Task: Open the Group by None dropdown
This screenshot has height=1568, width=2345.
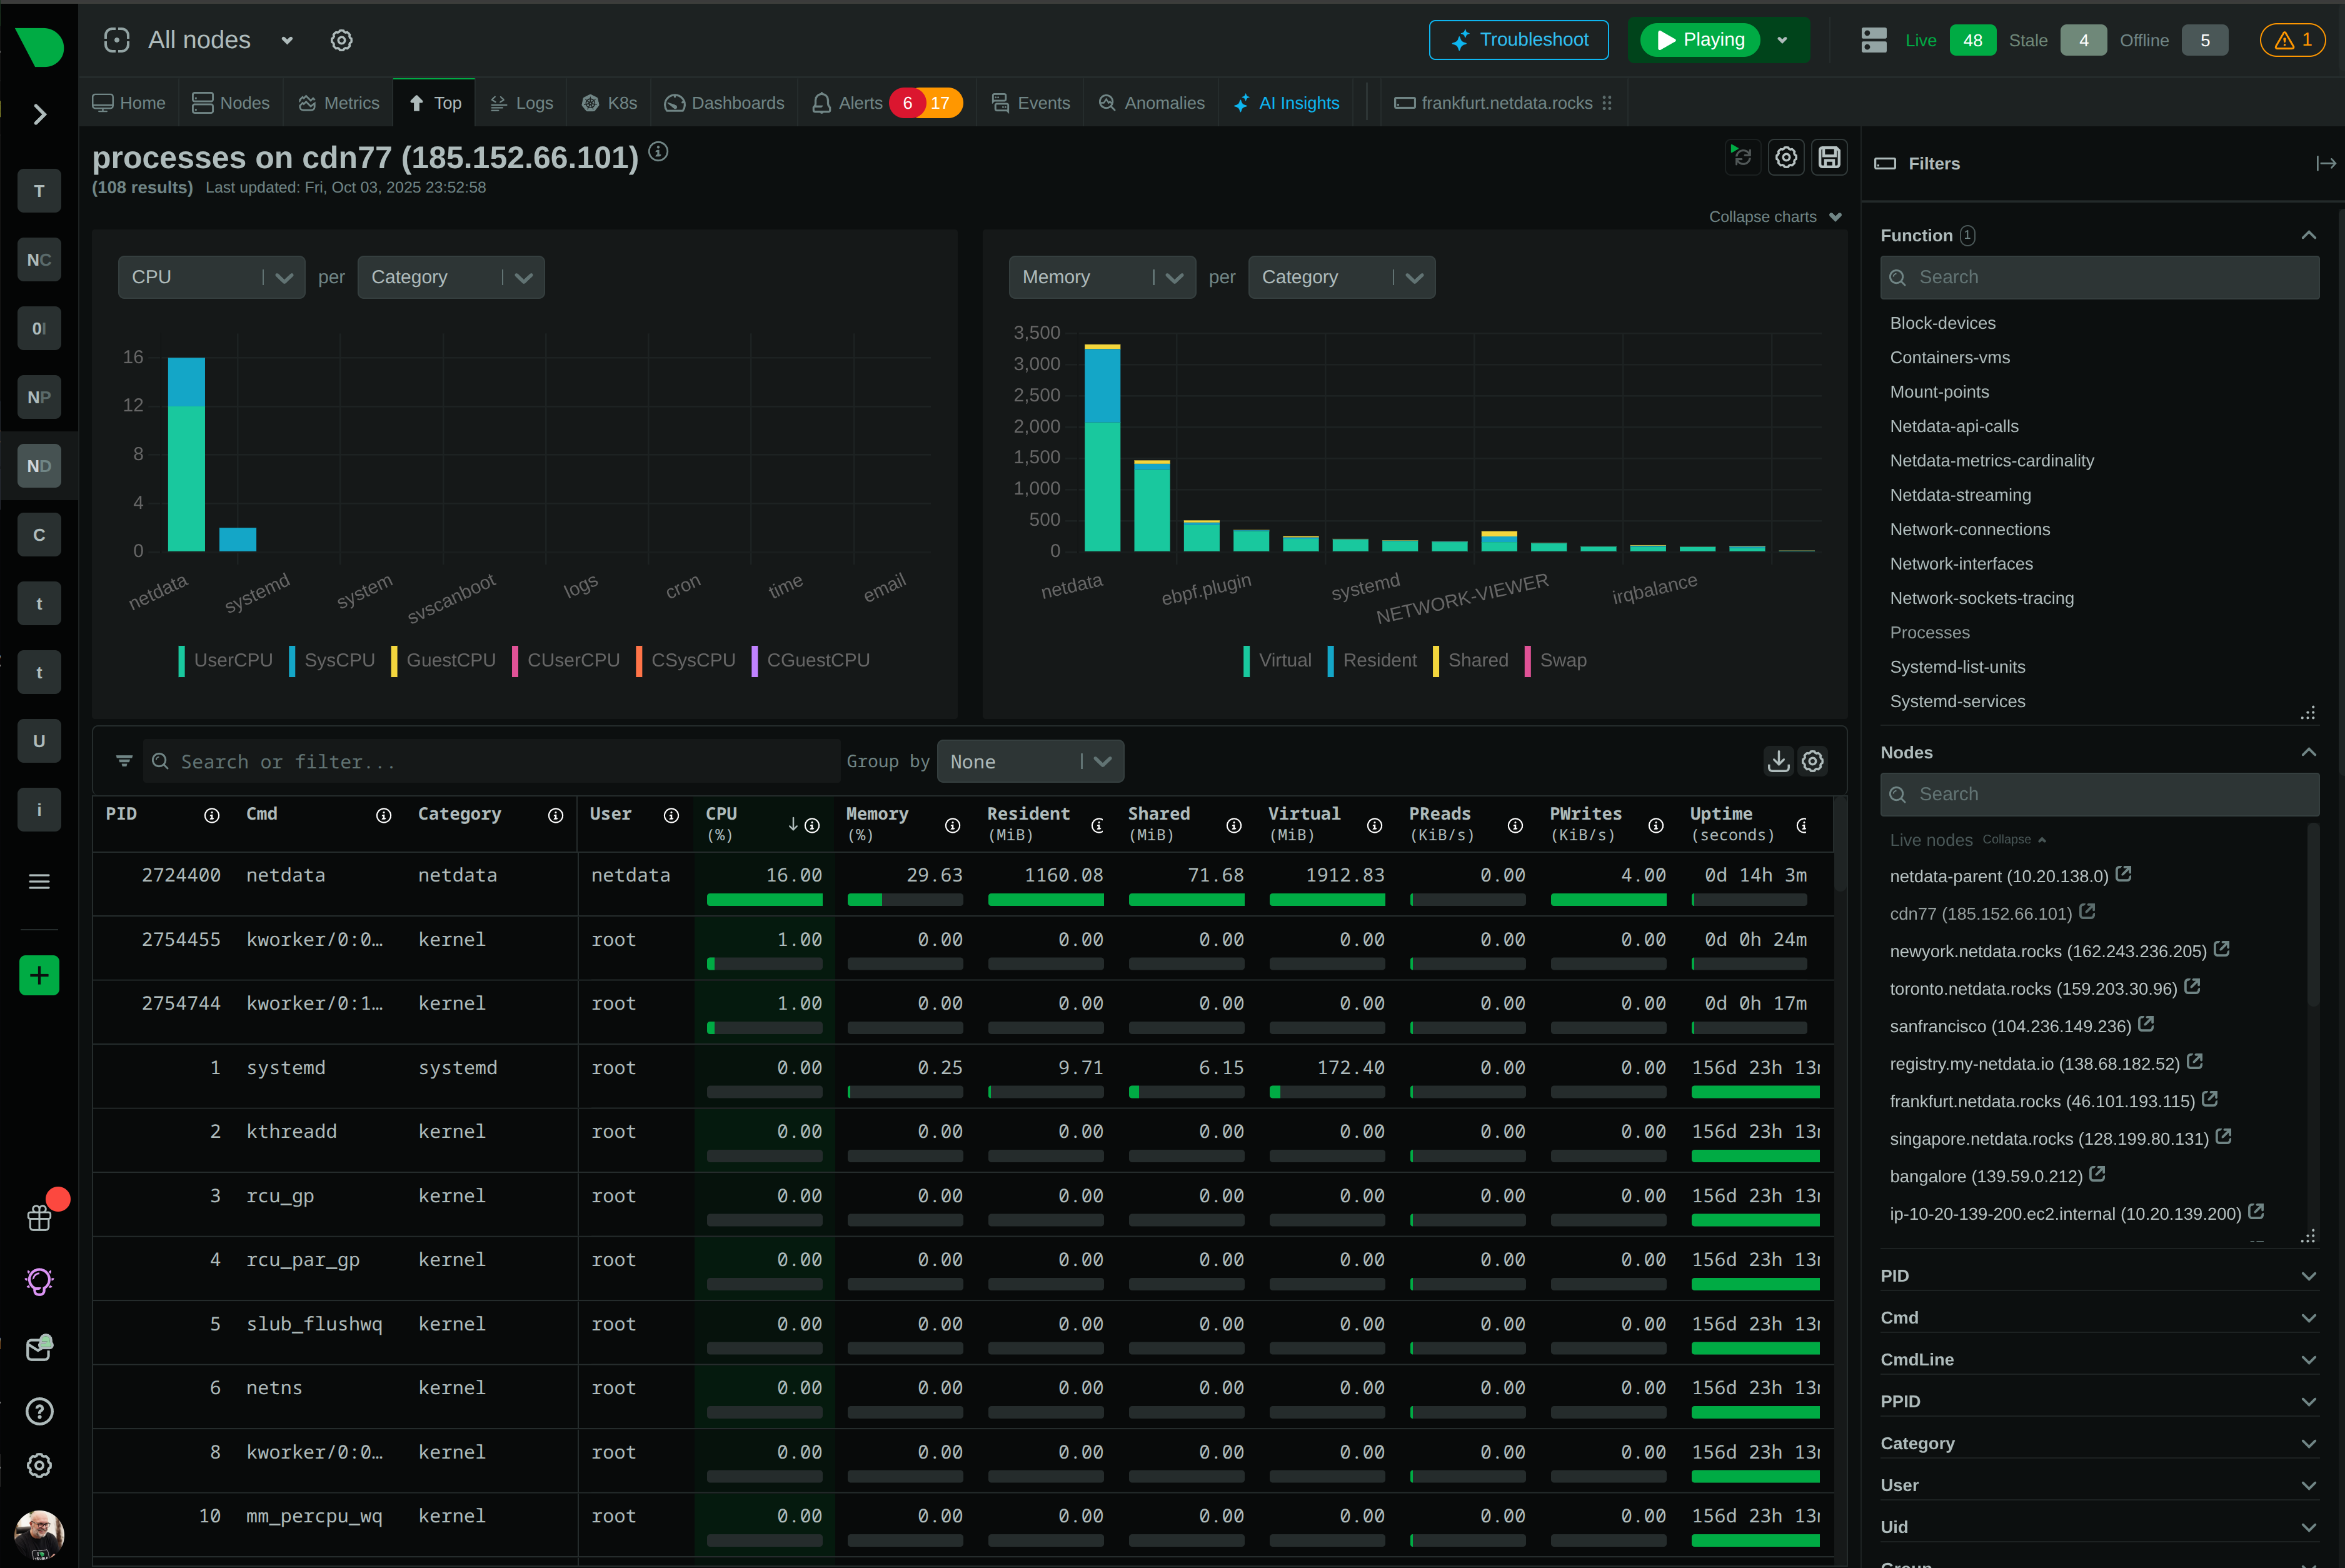Action: pos(1030,761)
